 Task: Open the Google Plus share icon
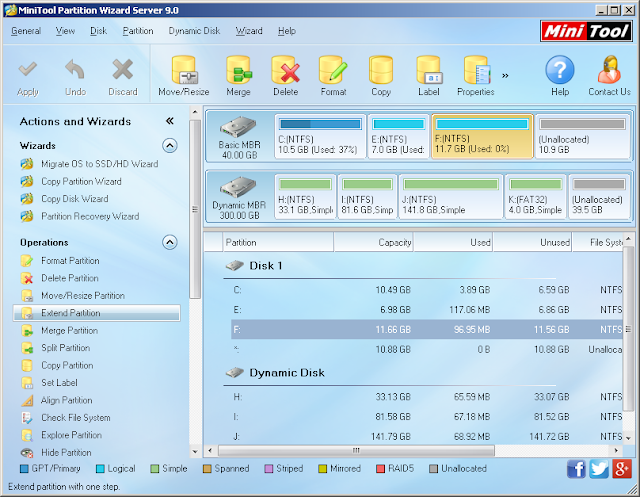[x=622, y=469]
